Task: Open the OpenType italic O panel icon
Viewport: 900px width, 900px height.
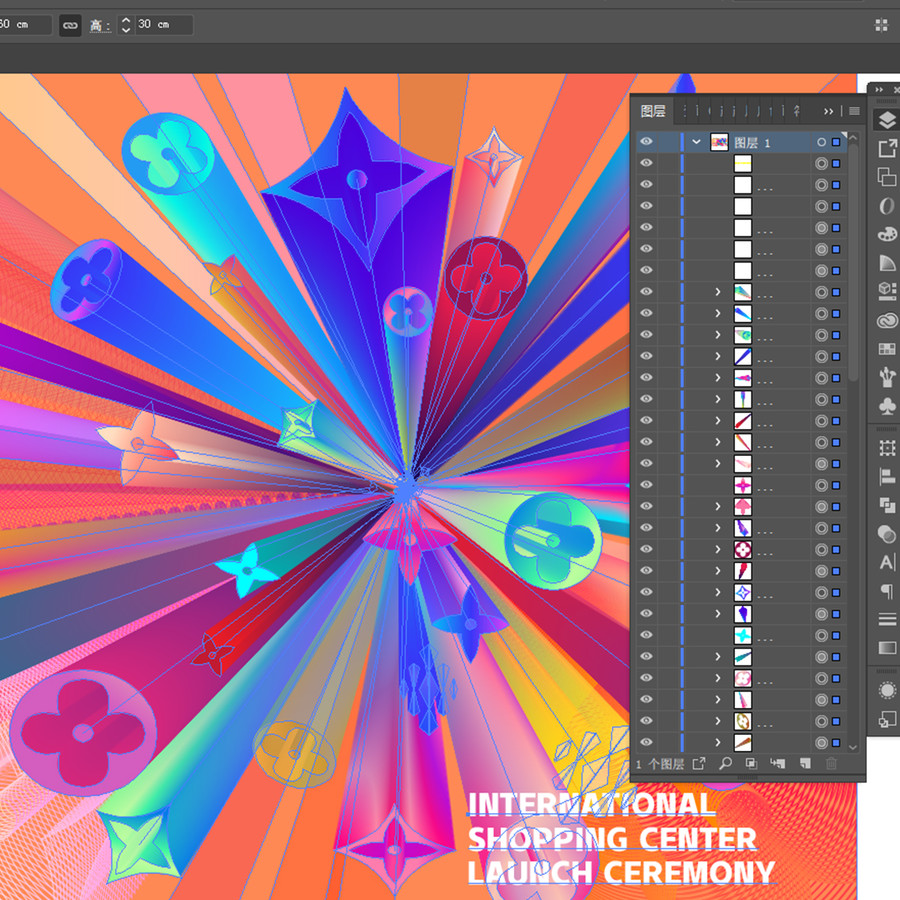Action: (x=887, y=205)
